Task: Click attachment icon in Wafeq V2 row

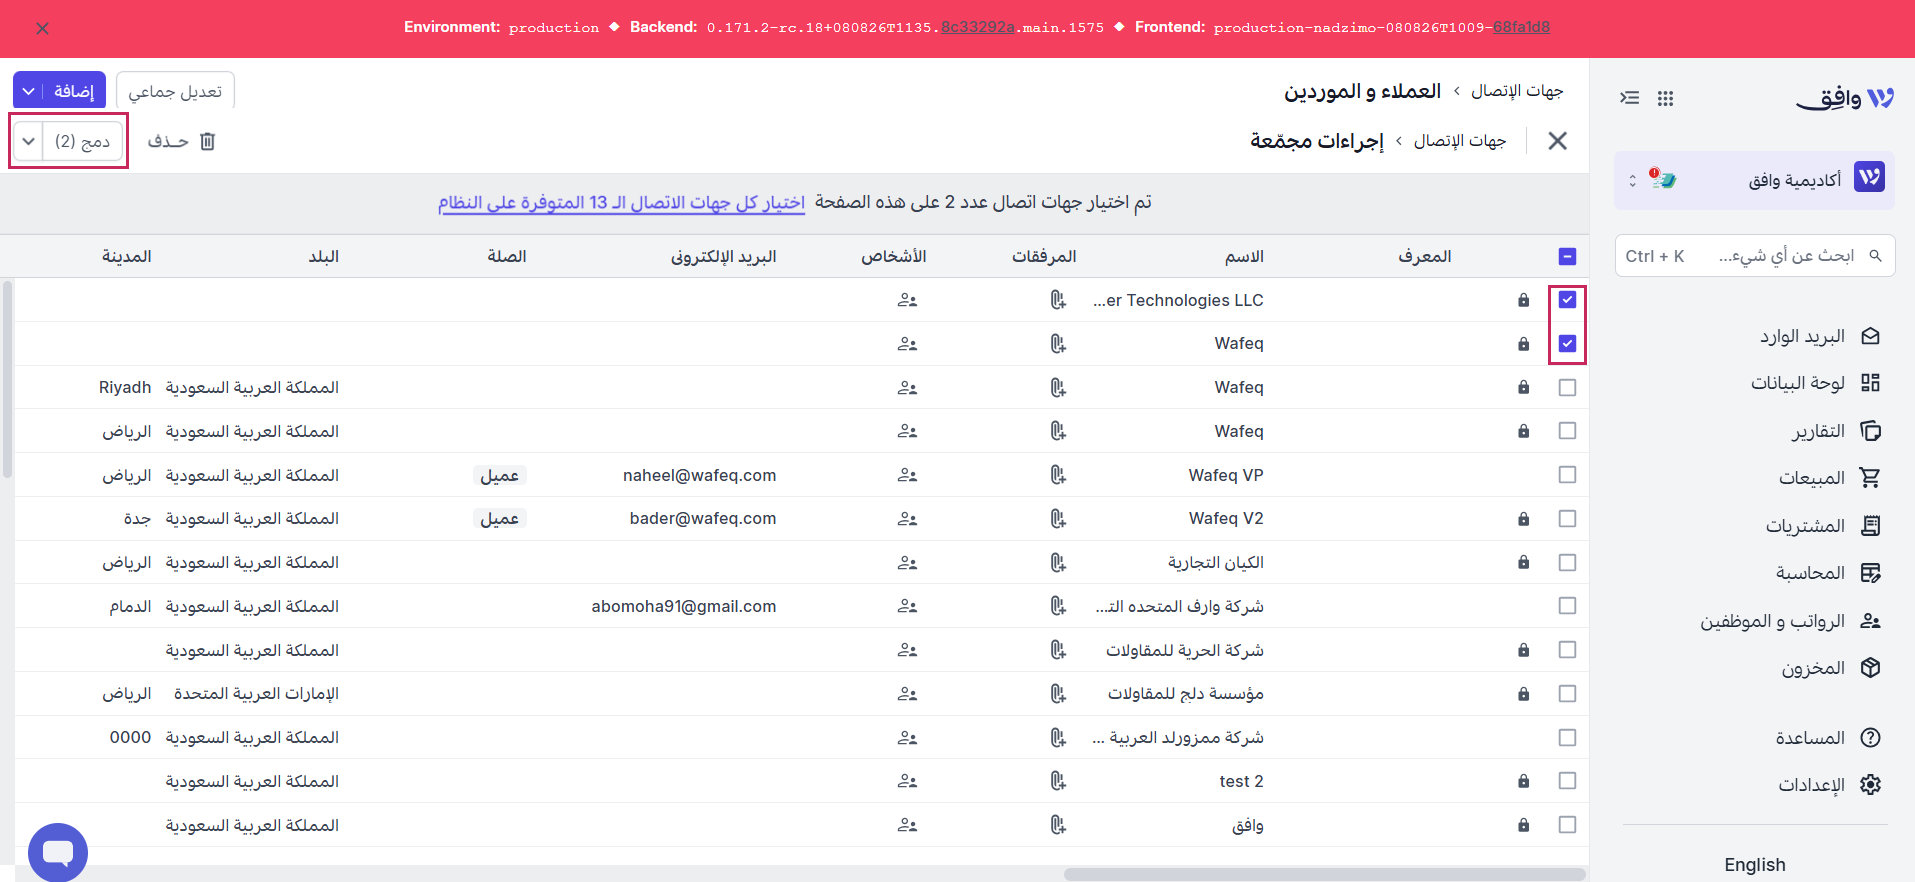Action: click(1058, 519)
